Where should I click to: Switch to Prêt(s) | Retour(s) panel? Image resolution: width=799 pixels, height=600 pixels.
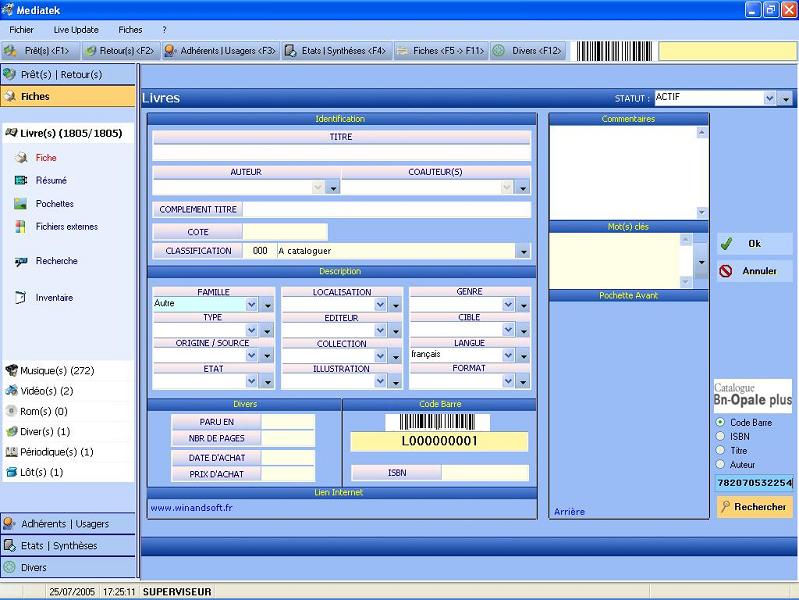[68, 74]
